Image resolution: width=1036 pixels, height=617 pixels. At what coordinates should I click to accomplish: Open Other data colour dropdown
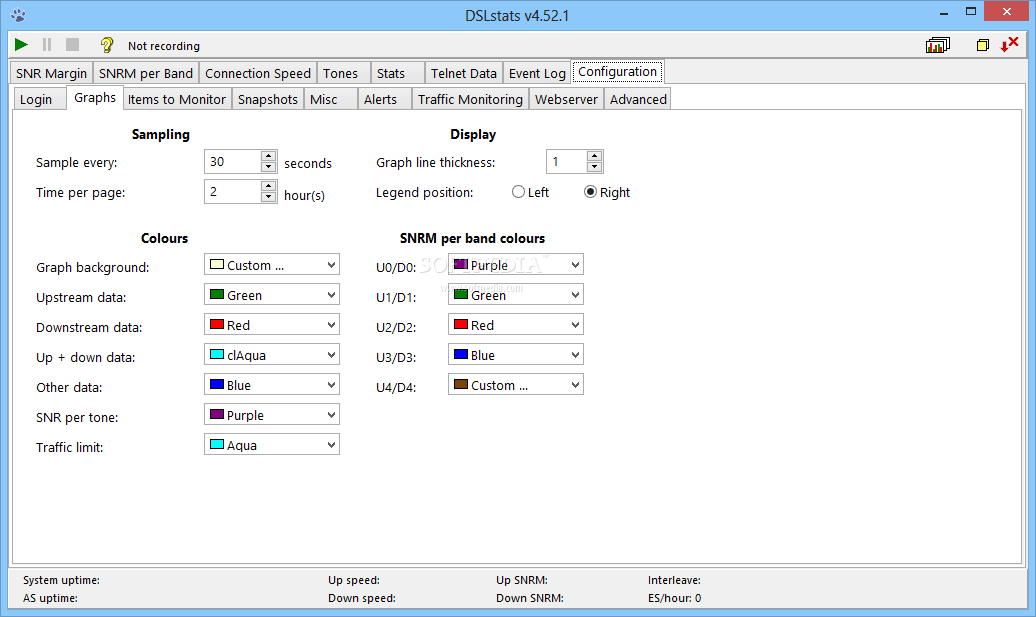272,385
